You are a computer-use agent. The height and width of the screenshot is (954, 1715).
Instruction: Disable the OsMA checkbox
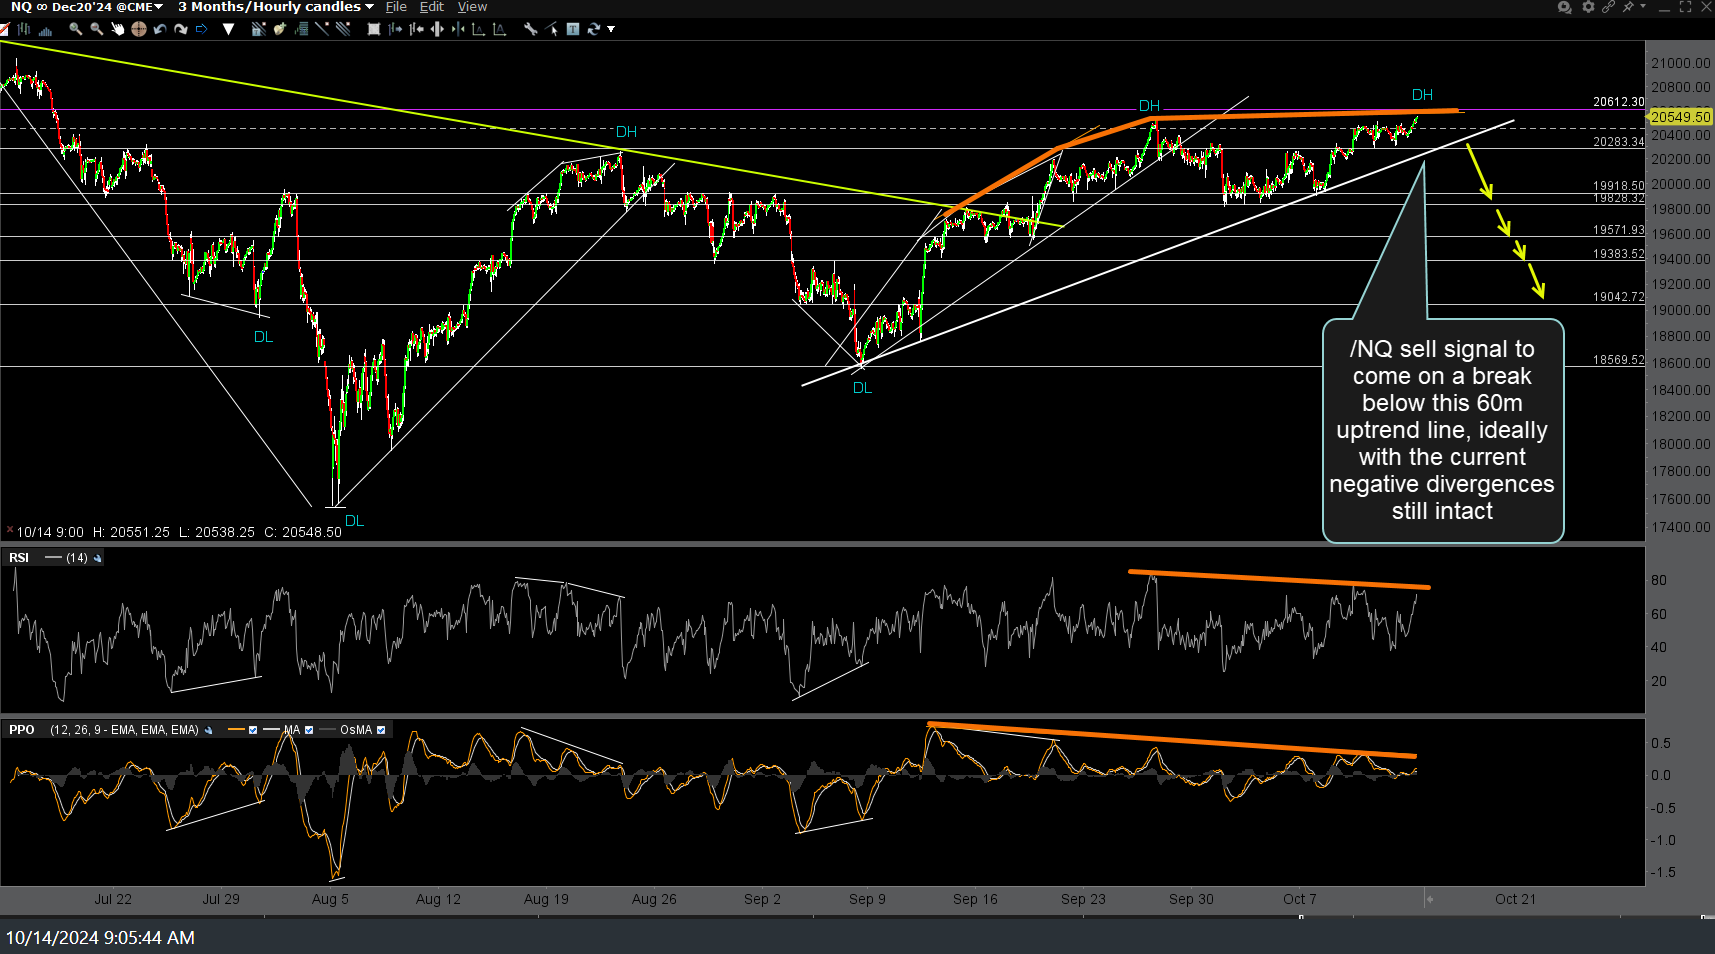tap(381, 730)
